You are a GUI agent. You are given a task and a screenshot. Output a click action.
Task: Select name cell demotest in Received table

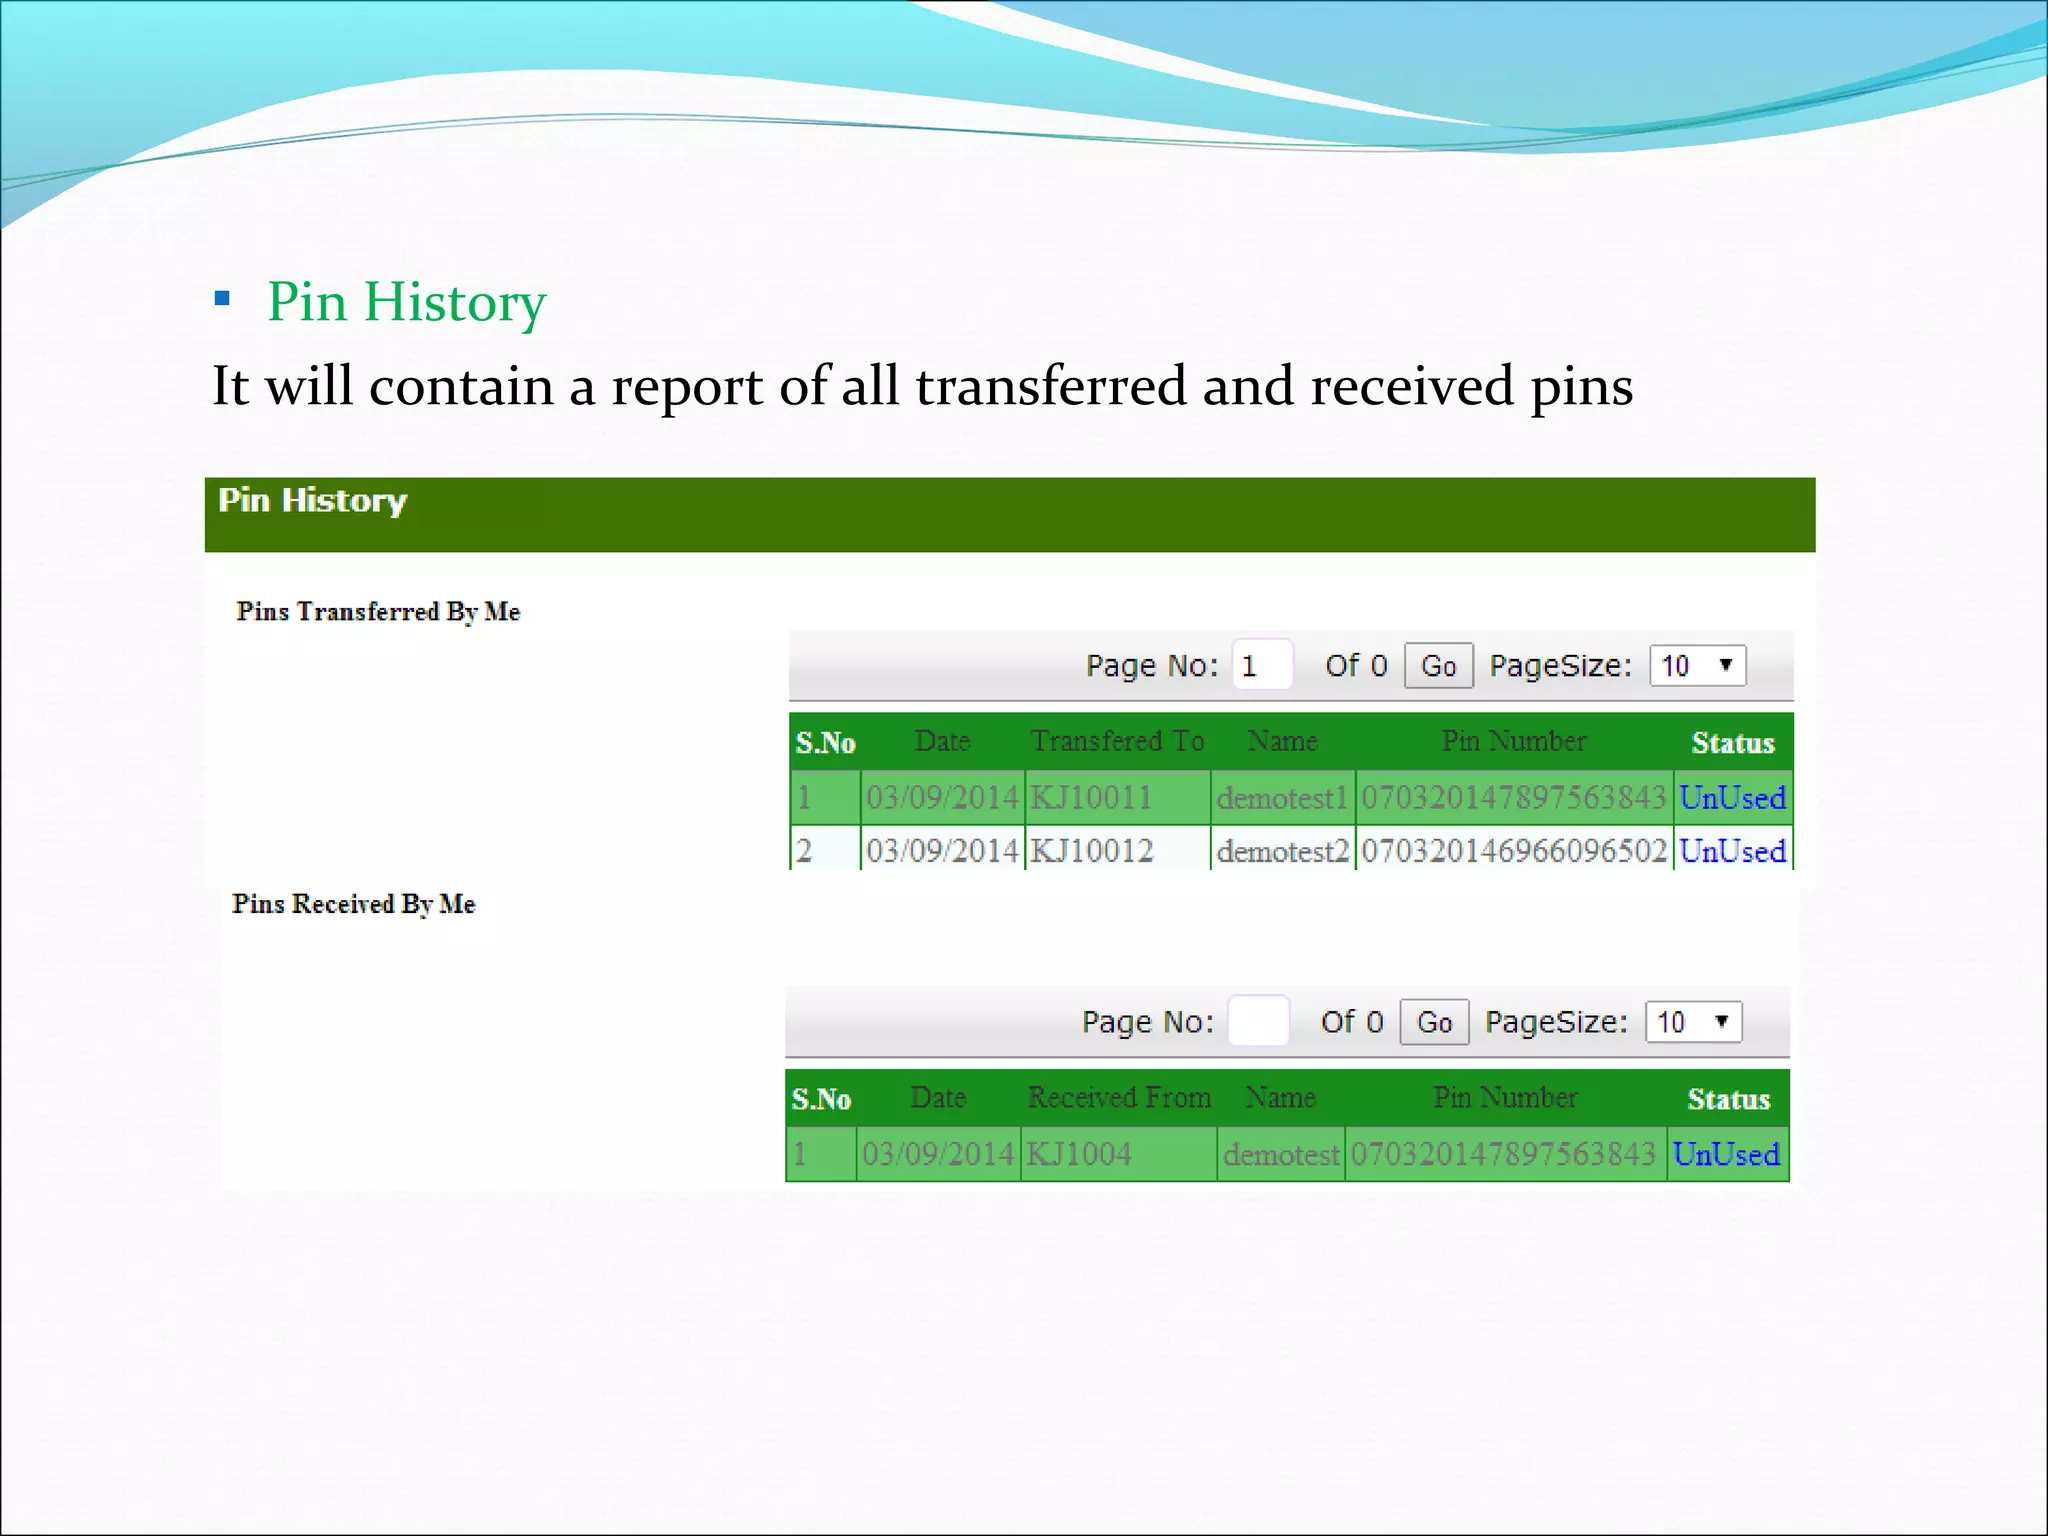click(x=1281, y=1154)
